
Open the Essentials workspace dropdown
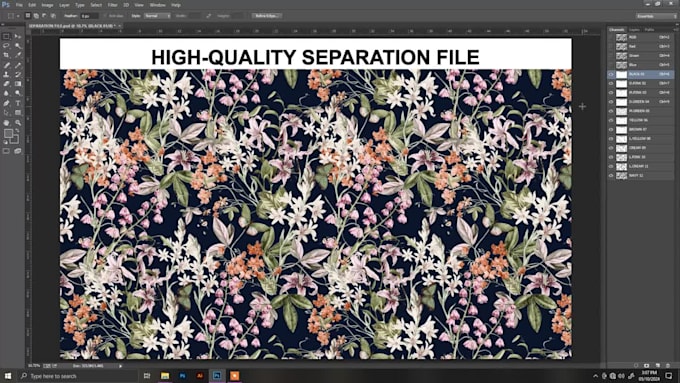(656, 16)
